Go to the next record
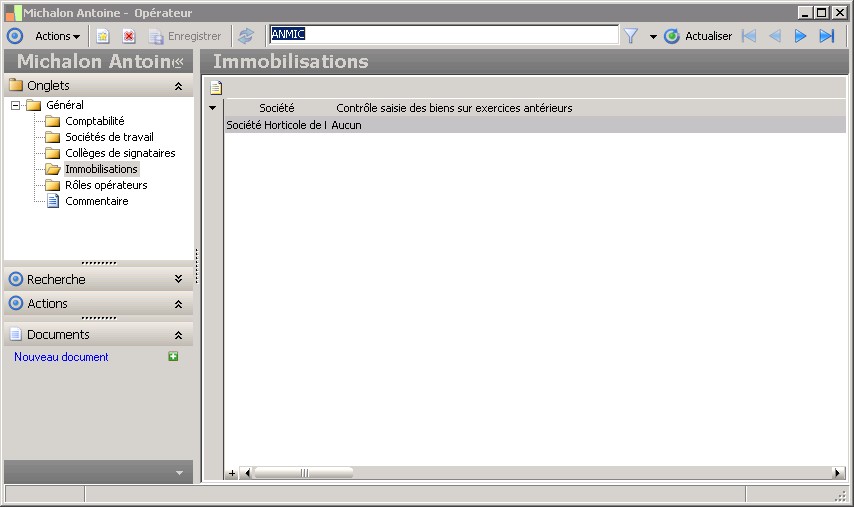 [800, 36]
